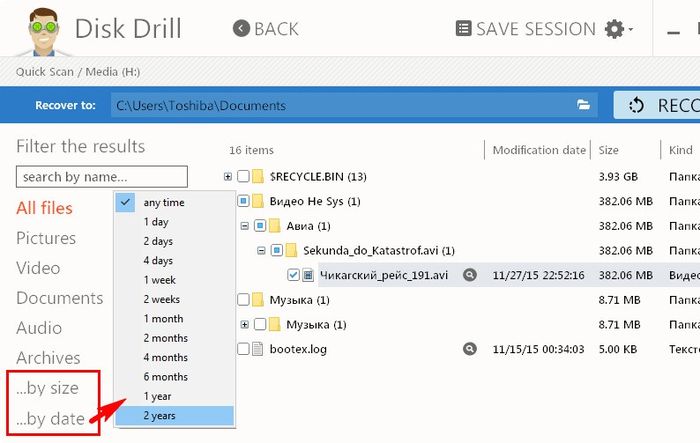The image size is (700, 443).
Task: Click the 'search by name...' field
Action: point(102,177)
